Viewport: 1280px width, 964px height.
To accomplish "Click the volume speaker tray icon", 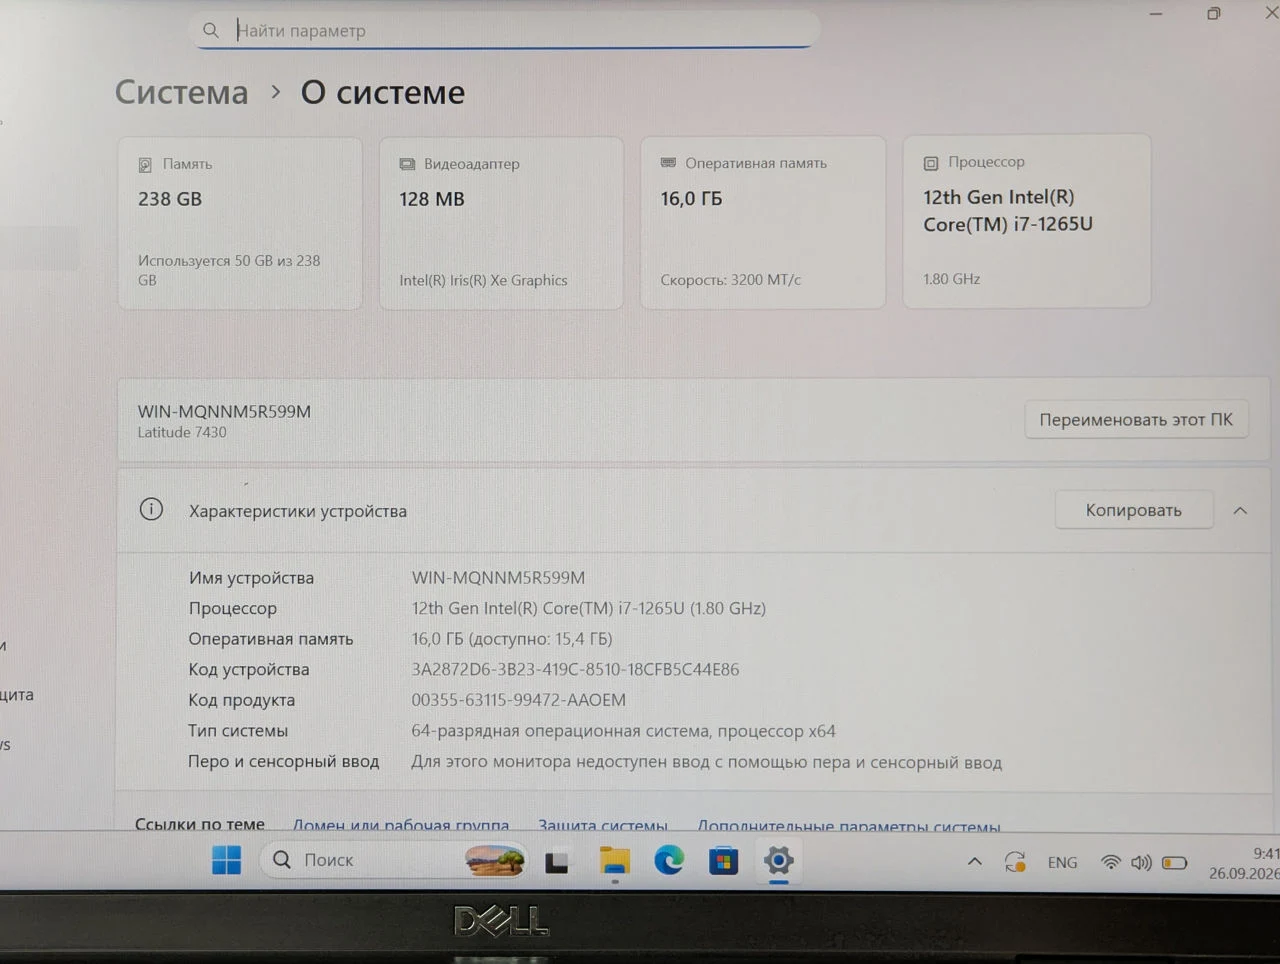I will [x=1141, y=862].
